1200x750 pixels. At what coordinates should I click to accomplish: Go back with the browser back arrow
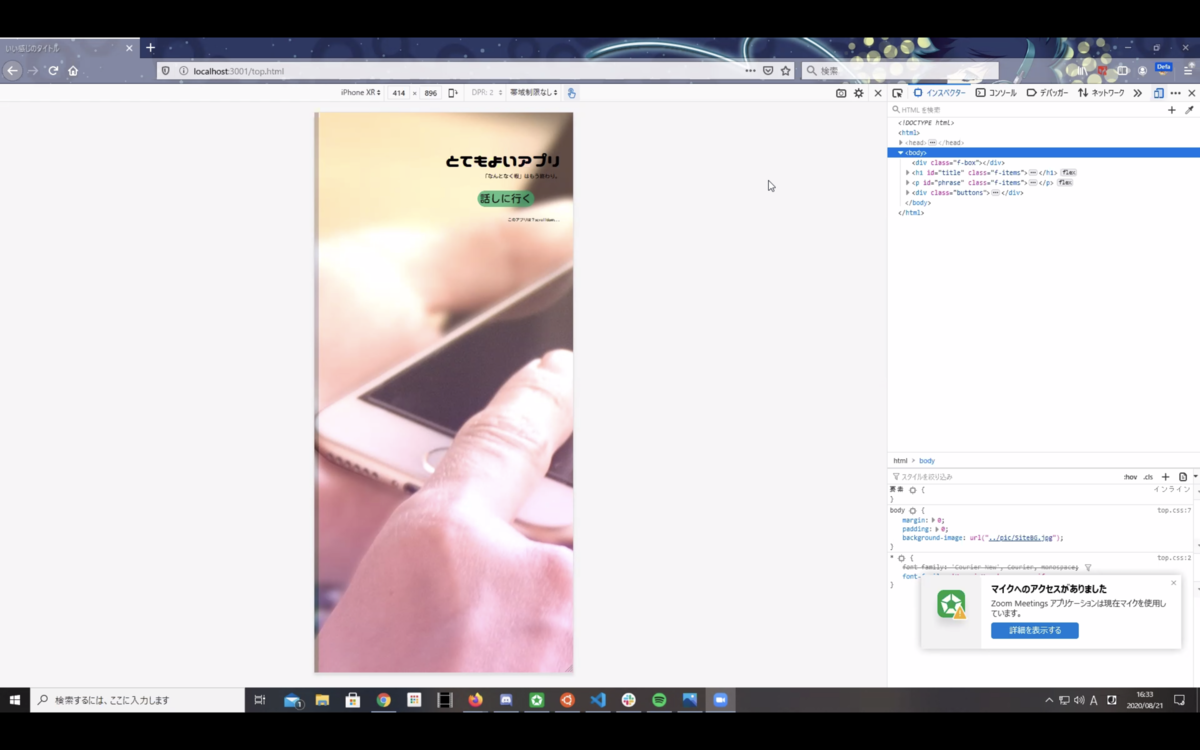[x=13, y=71]
